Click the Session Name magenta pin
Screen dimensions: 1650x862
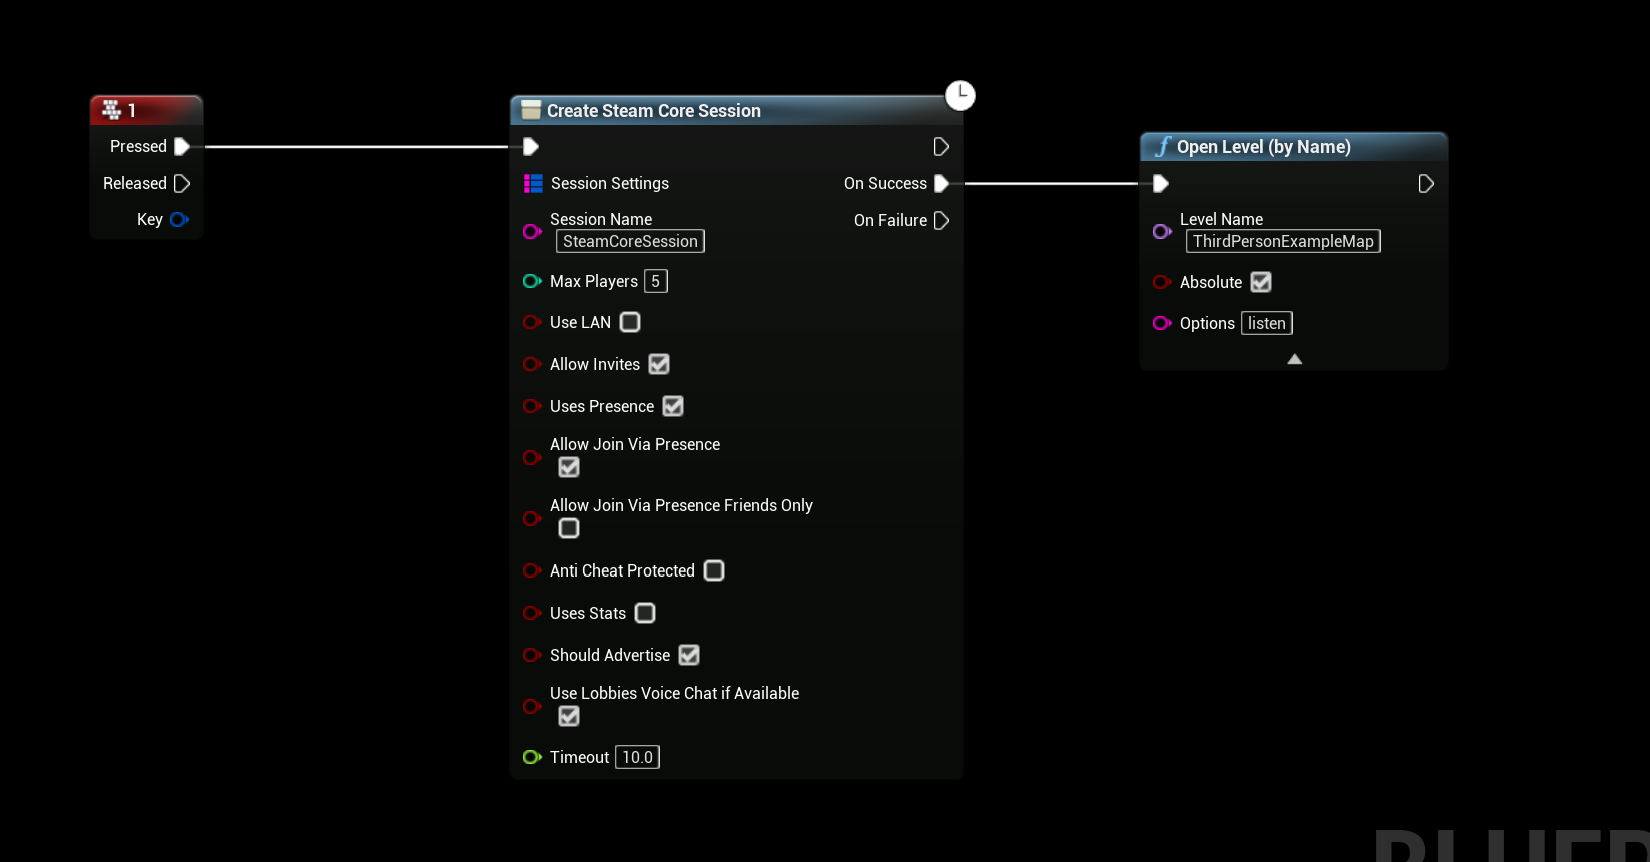point(532,232)
